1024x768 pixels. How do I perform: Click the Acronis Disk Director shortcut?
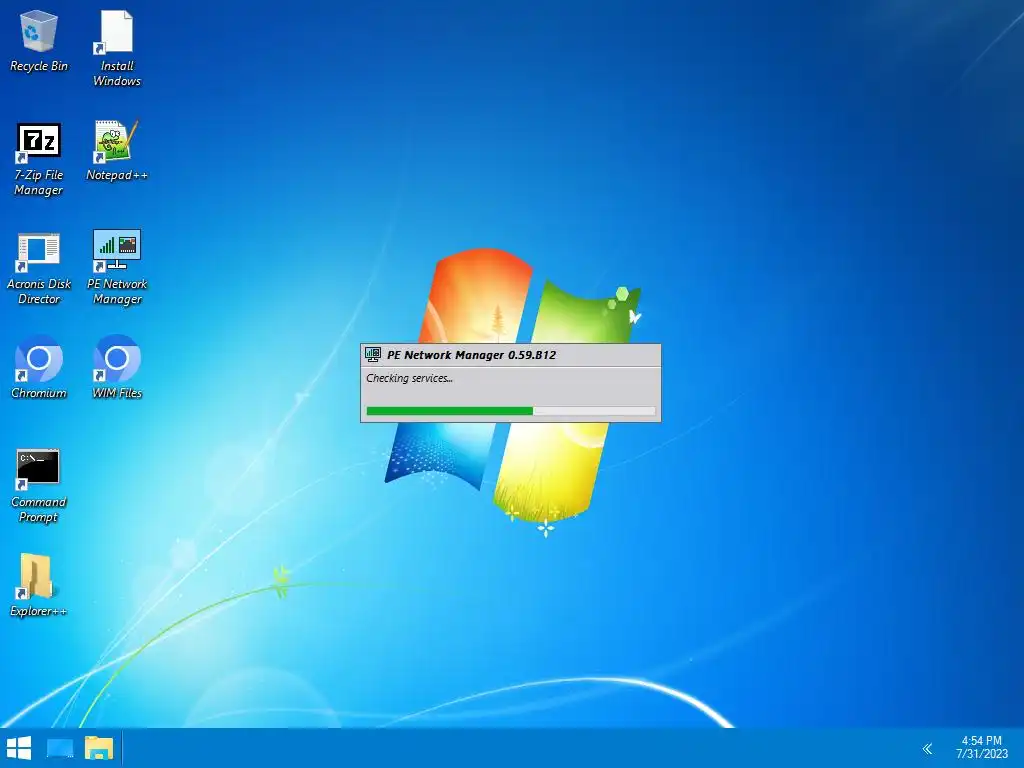pos(39,268)
